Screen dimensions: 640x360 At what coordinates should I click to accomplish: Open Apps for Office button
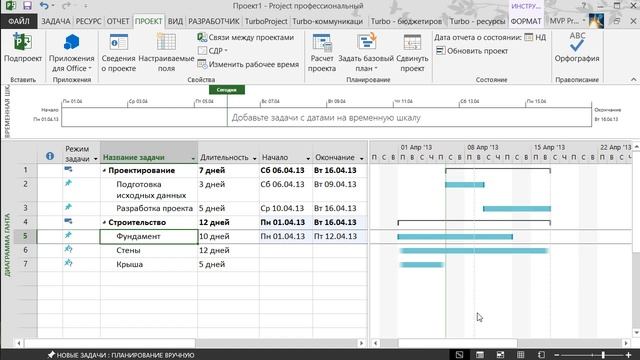click(x=71, y=52)
